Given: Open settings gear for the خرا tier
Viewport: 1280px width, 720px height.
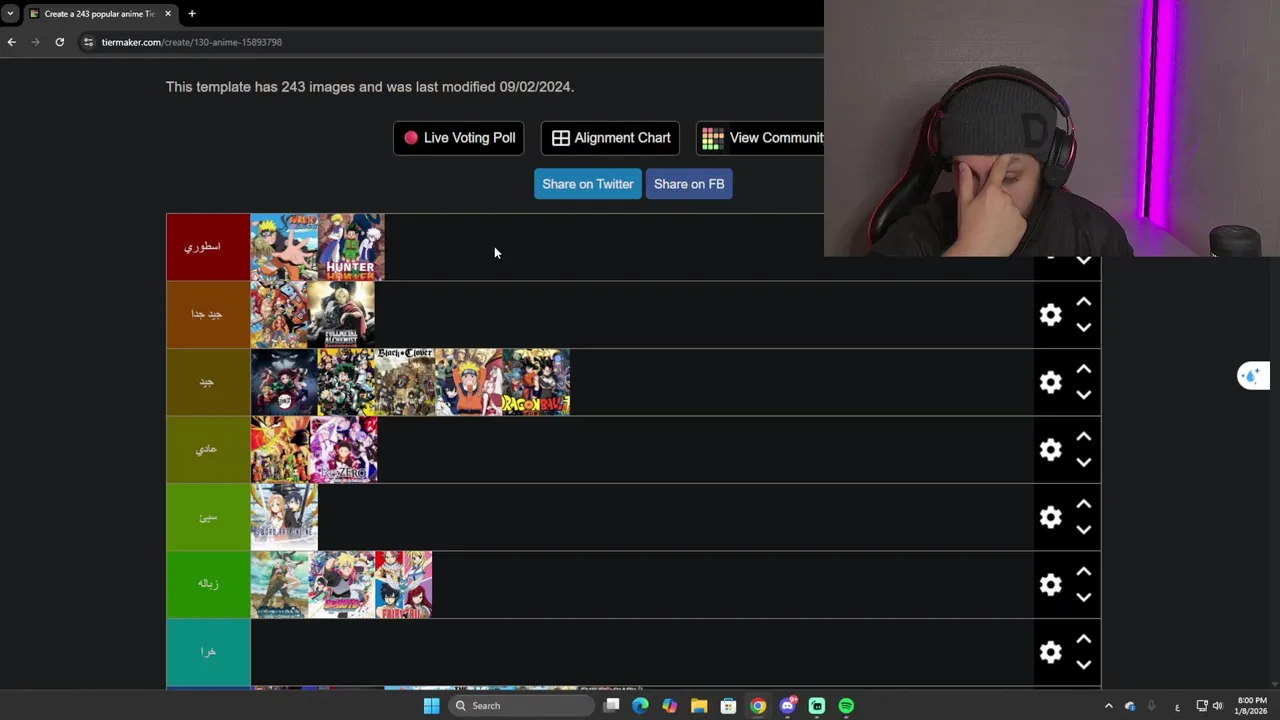Looking at the screenshot, I should 1050,652.
